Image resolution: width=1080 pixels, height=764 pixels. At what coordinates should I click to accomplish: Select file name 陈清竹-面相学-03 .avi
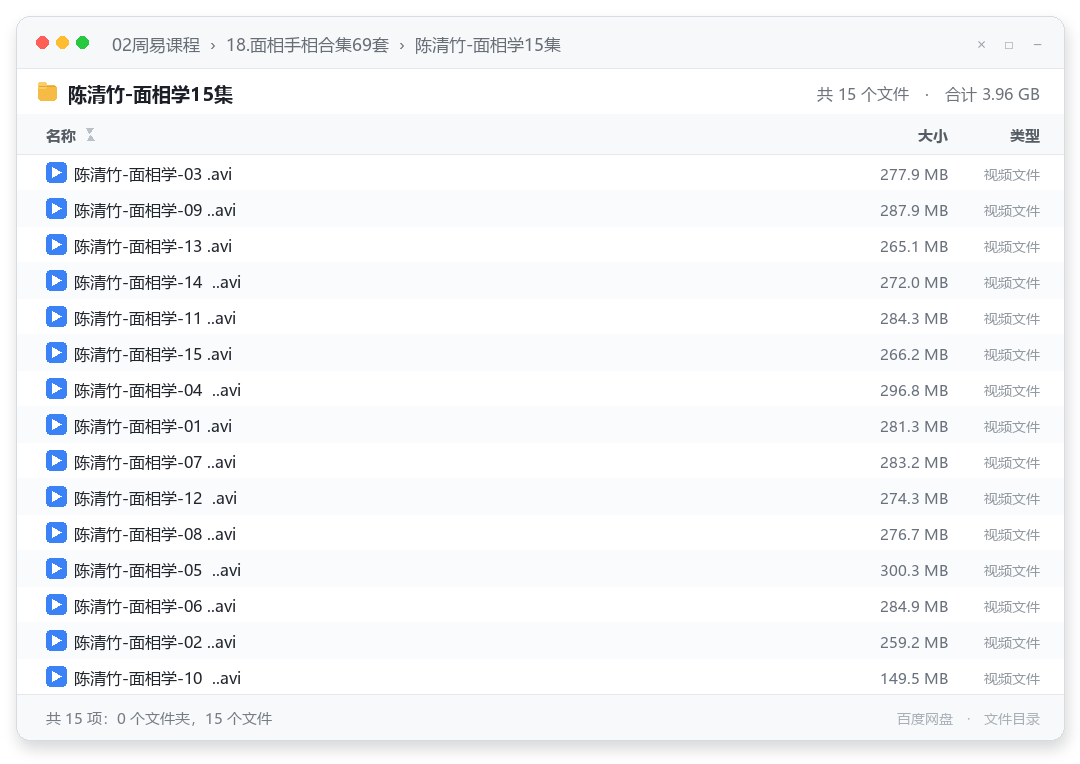pos(153,174)
